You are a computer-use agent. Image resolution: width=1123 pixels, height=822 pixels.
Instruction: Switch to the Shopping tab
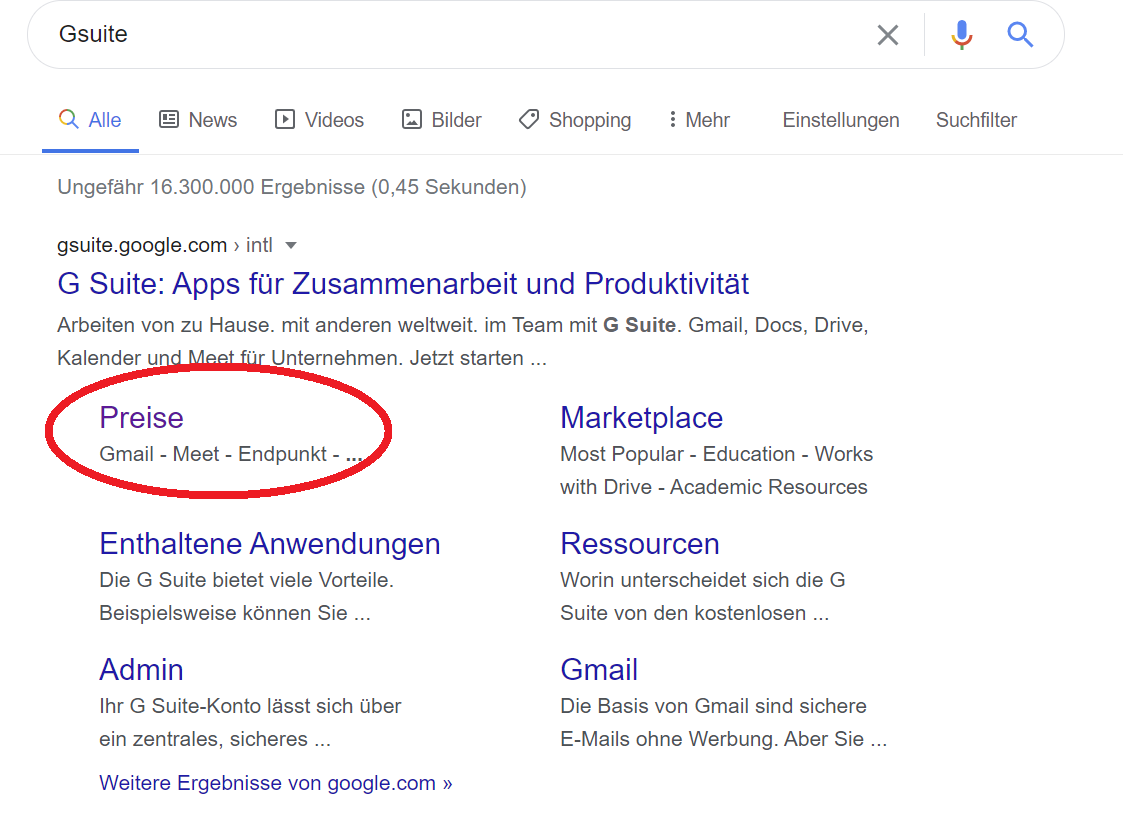[575, 120]
